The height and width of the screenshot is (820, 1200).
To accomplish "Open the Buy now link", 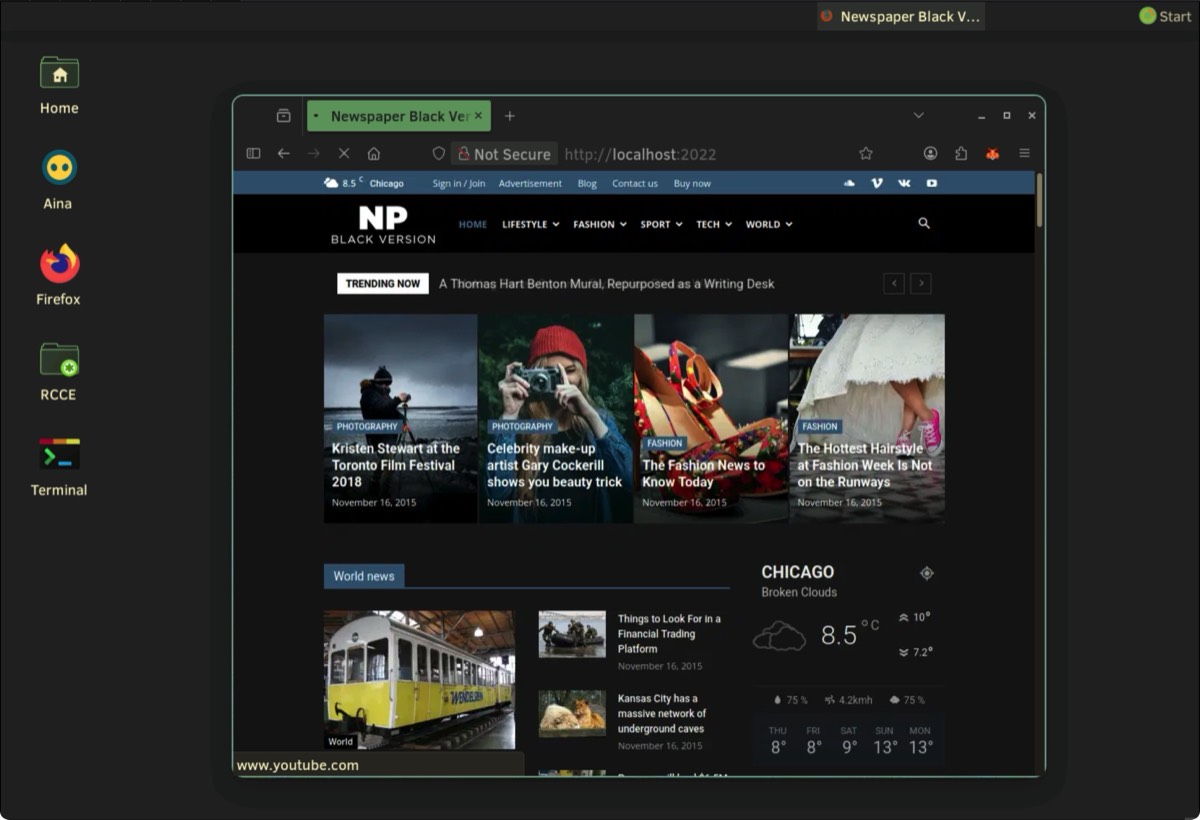I will click(692, 183).
